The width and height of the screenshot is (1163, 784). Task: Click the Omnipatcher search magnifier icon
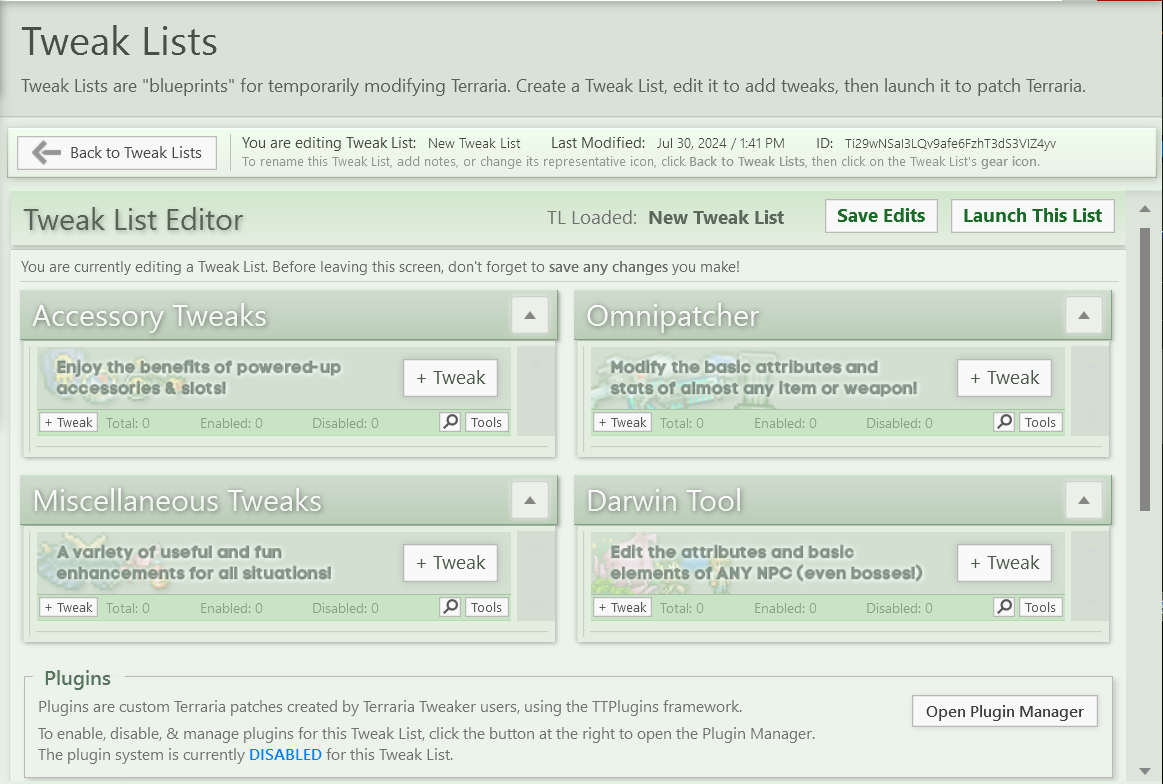1004,422
